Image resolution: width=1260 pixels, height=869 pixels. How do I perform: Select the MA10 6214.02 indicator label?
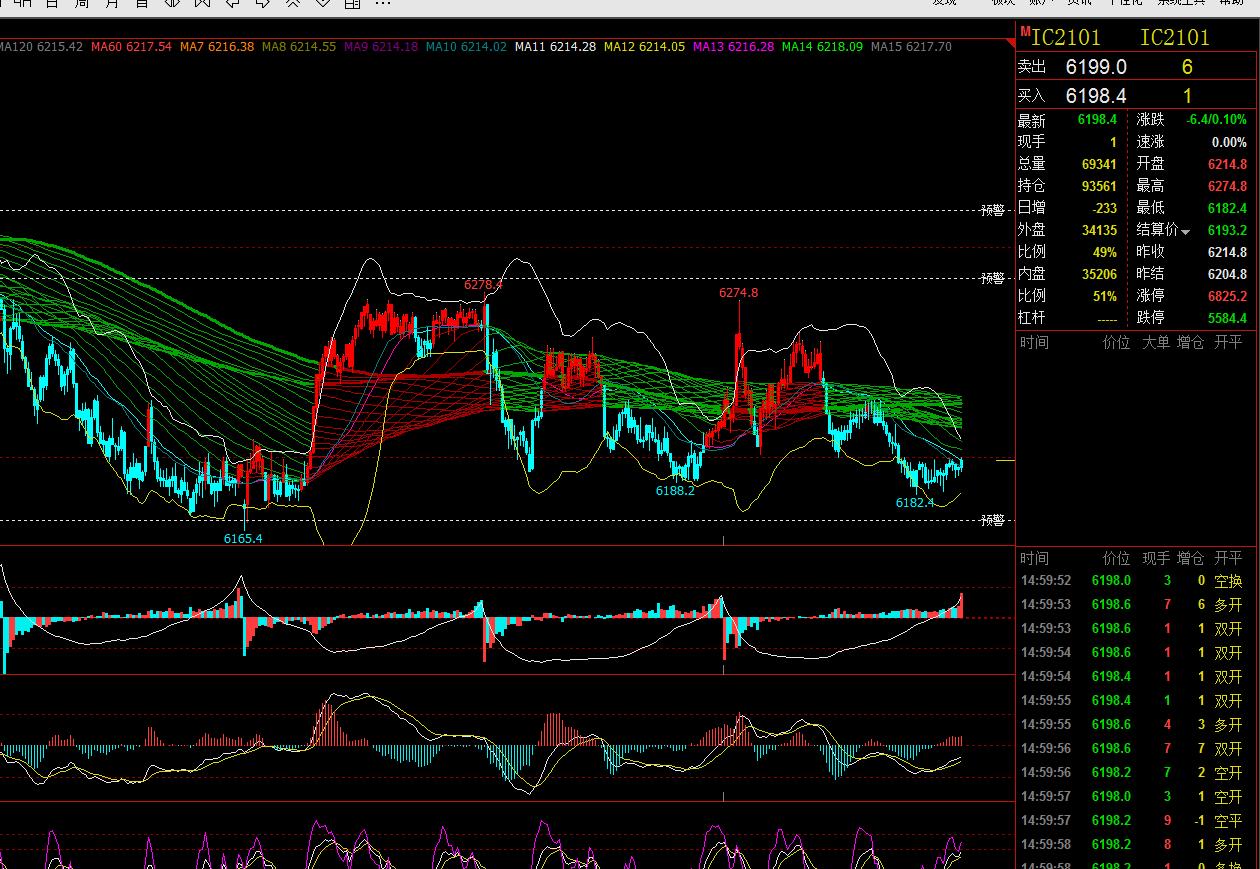point(467,47)
